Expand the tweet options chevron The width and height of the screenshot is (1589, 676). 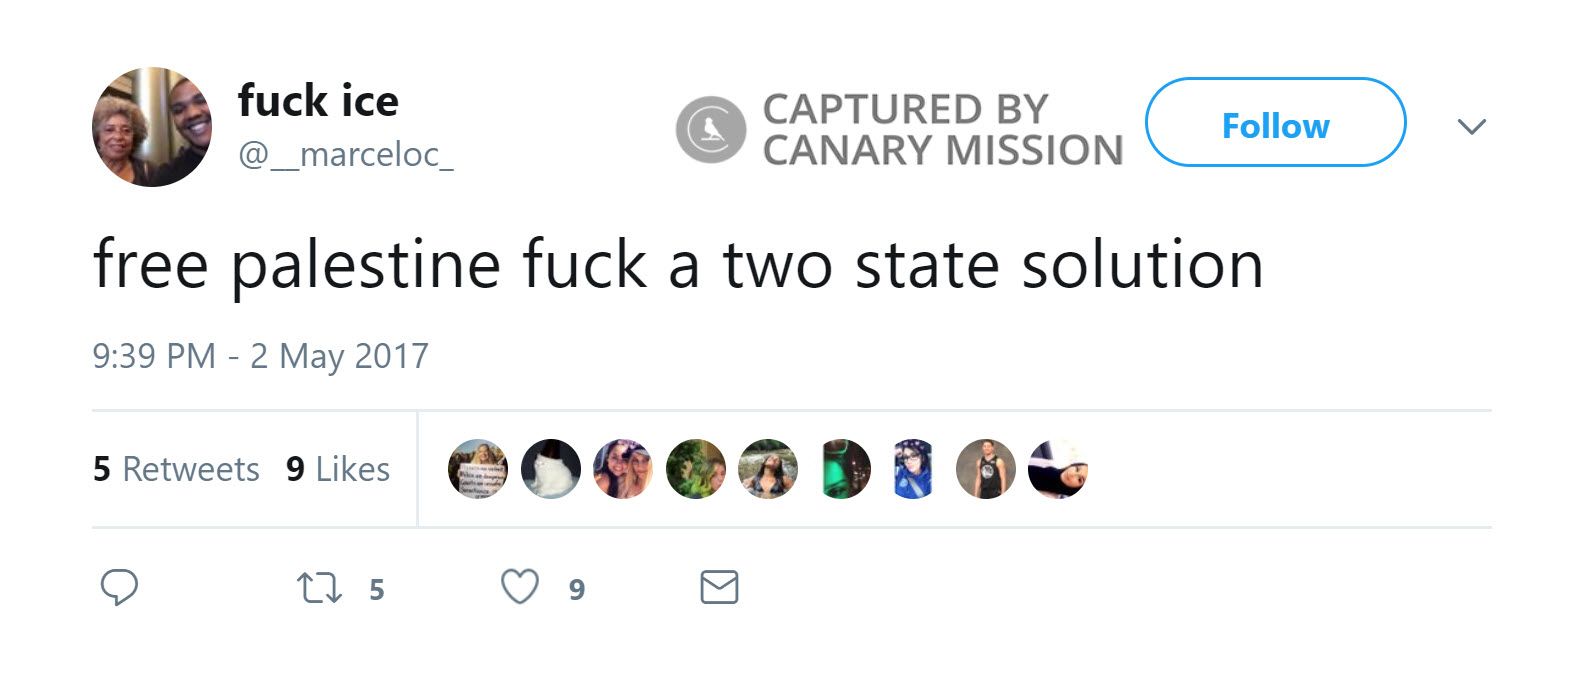point(1471,127)
